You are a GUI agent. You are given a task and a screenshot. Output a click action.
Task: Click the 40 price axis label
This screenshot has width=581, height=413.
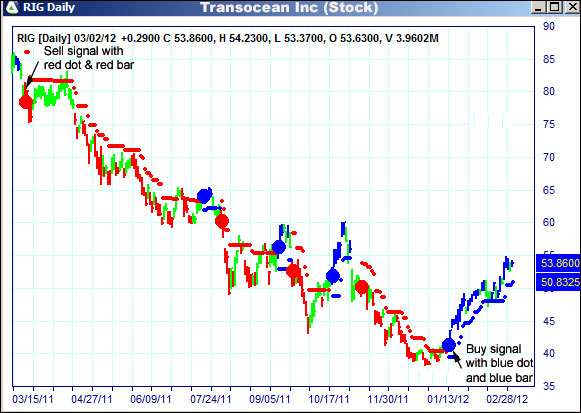[x=549, y=353]
